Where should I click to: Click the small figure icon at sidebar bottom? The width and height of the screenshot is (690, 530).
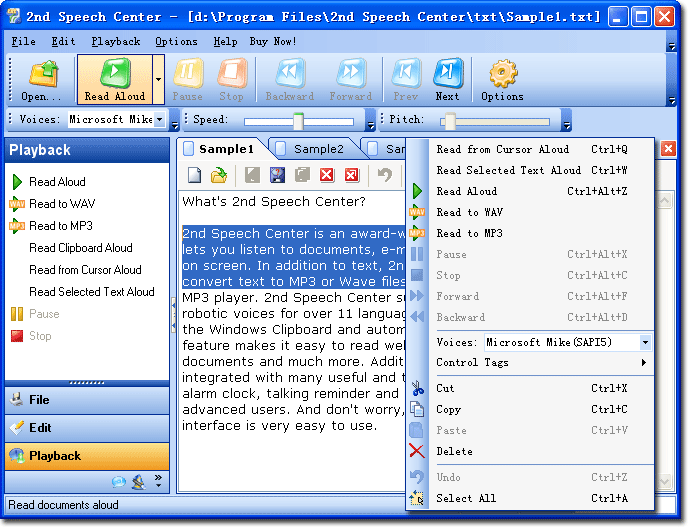[139, 482]
